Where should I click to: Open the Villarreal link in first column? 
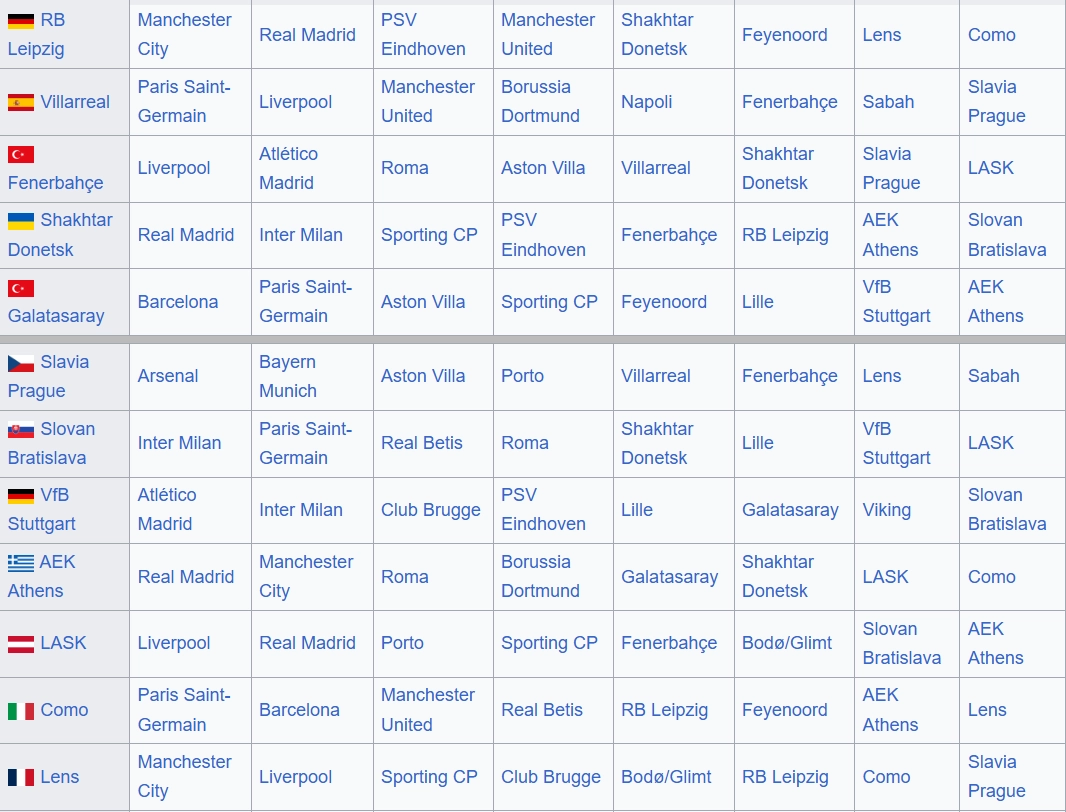[x=75, y=102]
